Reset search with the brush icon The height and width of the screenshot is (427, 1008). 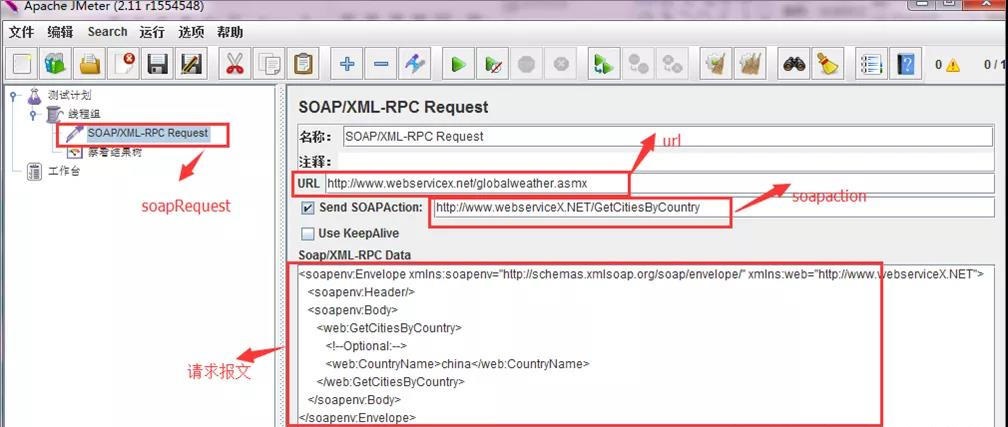(x=827, y=64)
